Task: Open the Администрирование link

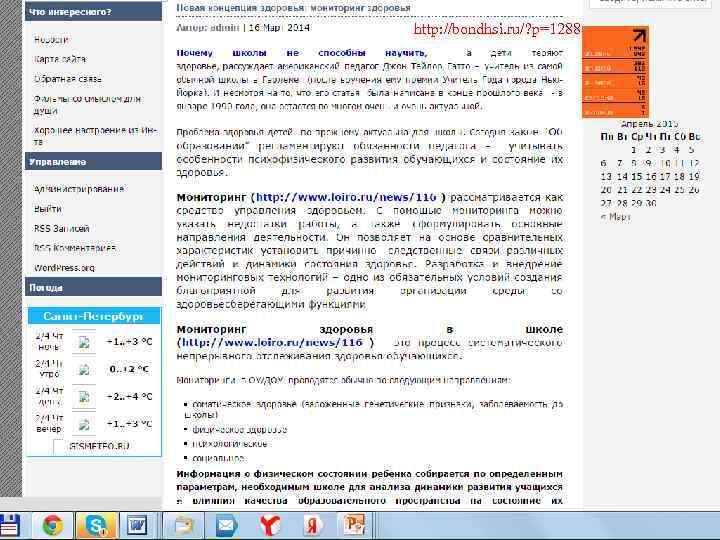Action: point(79,189)
